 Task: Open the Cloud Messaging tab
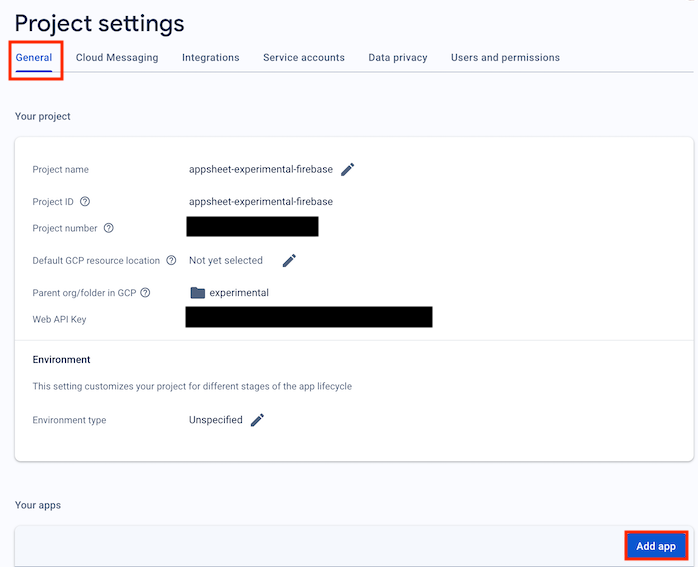[117, 58]
